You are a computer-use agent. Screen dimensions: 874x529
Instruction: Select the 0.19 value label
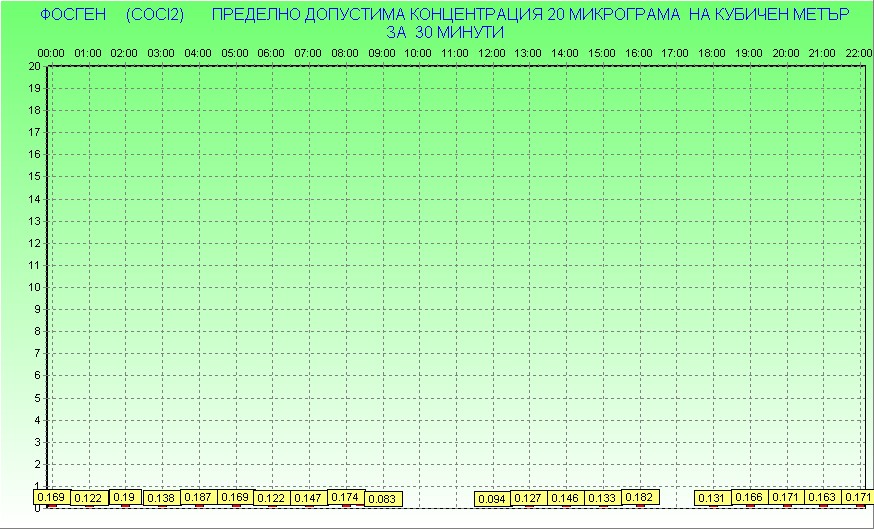point(125,497)
